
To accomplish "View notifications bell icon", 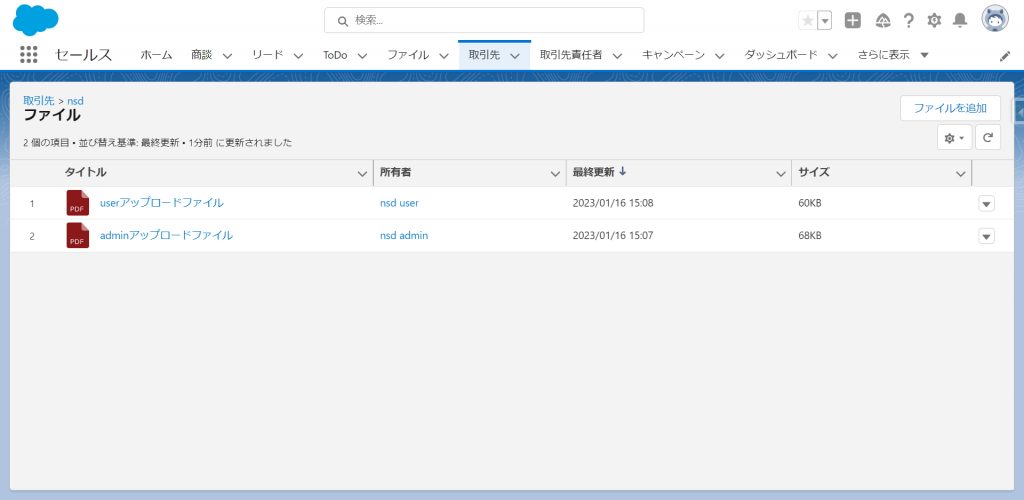I will click(x=960, y=20).
